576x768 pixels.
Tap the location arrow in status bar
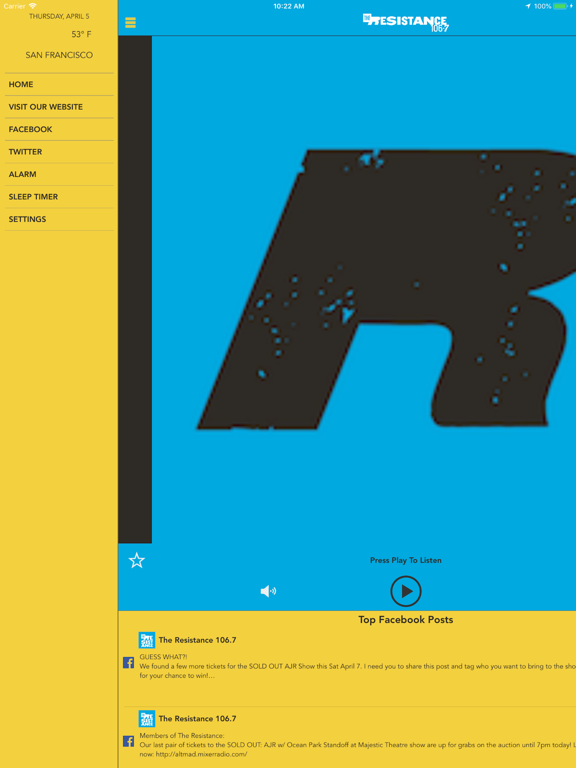click(x=528, y=6)
